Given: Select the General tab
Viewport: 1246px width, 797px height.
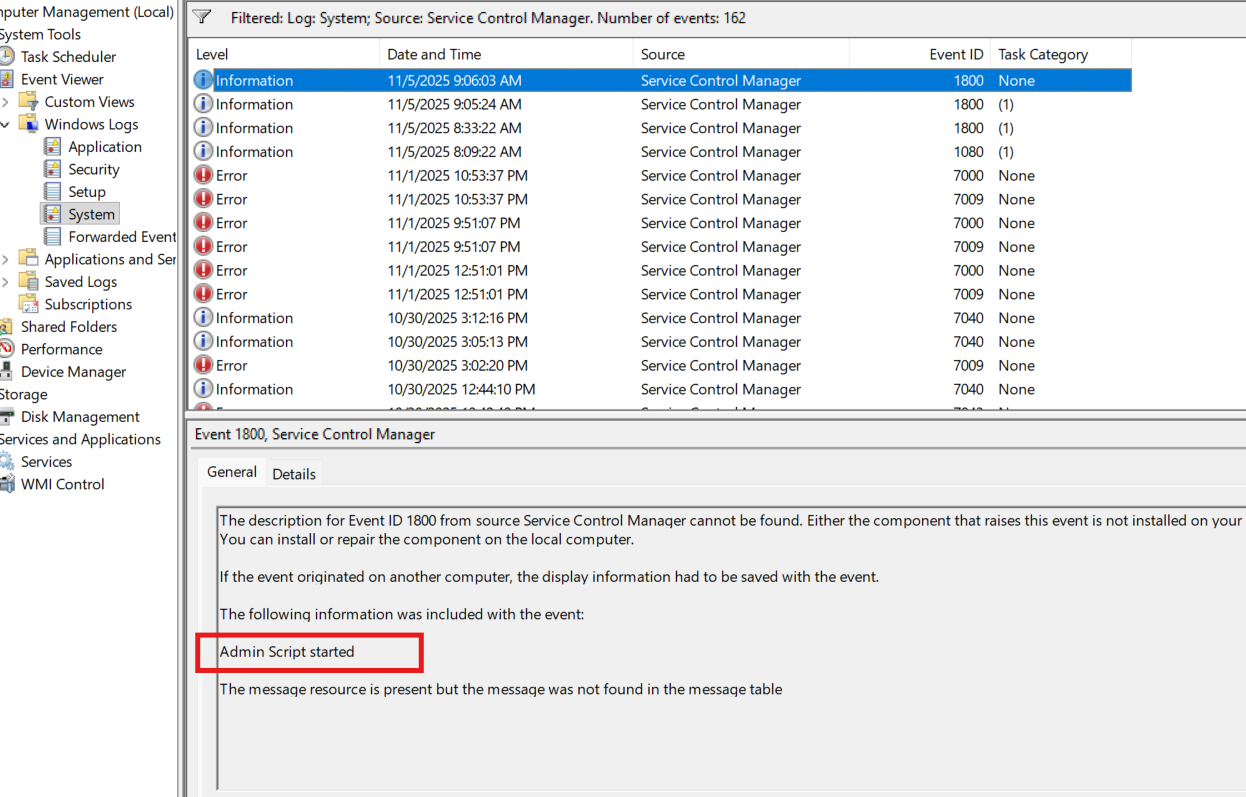Looking at the screenshot, I should [232, 472].
